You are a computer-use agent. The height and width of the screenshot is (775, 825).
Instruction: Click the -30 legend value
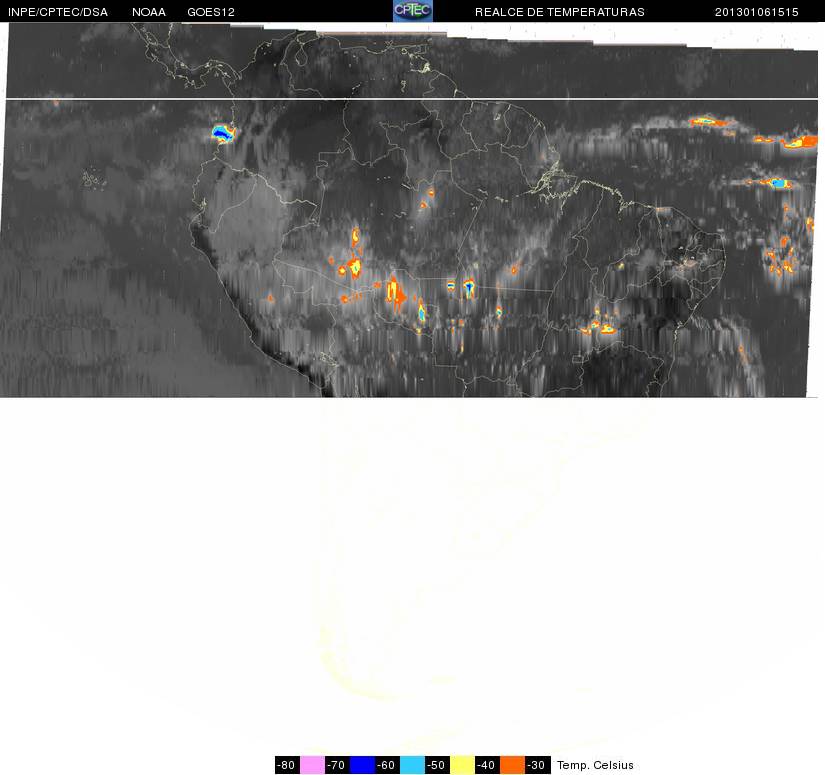tap(537, 765)
